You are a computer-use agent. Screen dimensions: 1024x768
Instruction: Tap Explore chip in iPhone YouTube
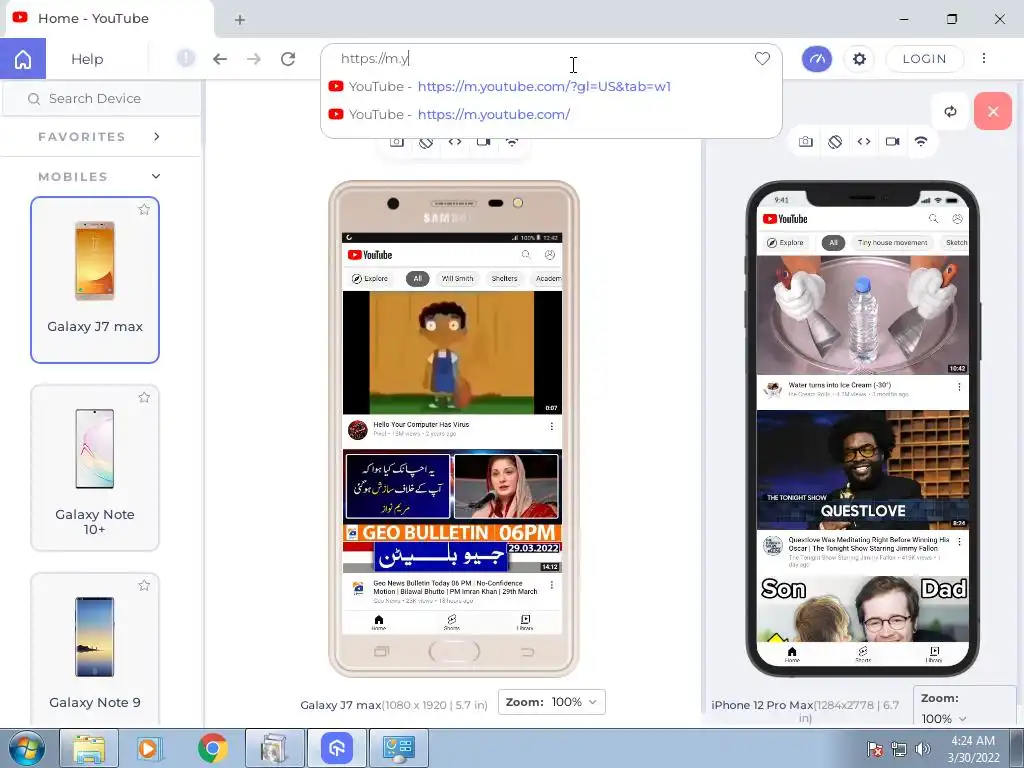(786, 243)
